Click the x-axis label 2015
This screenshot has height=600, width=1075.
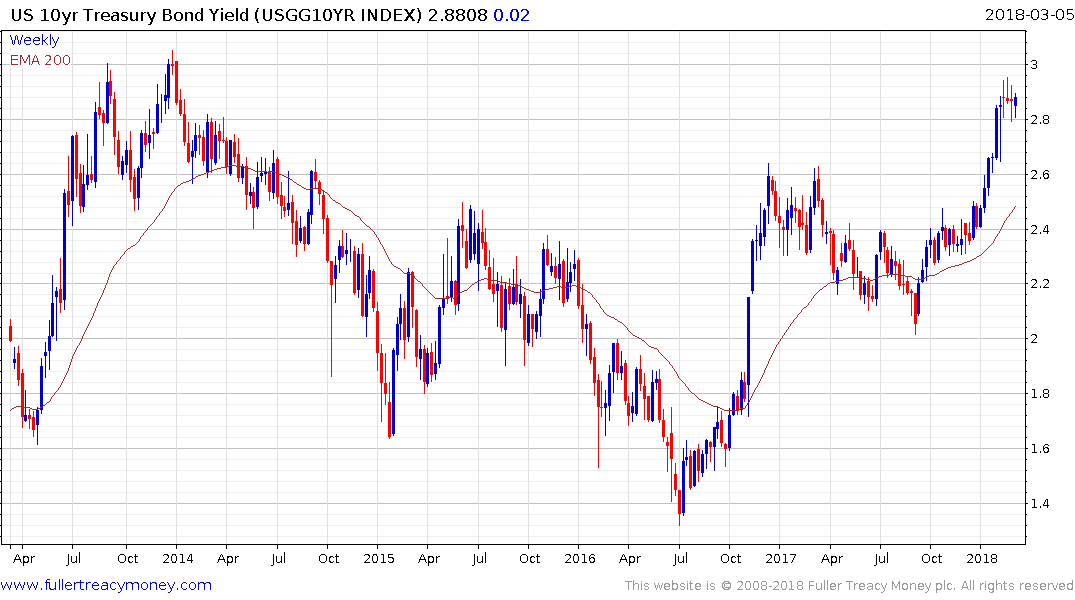378,558
